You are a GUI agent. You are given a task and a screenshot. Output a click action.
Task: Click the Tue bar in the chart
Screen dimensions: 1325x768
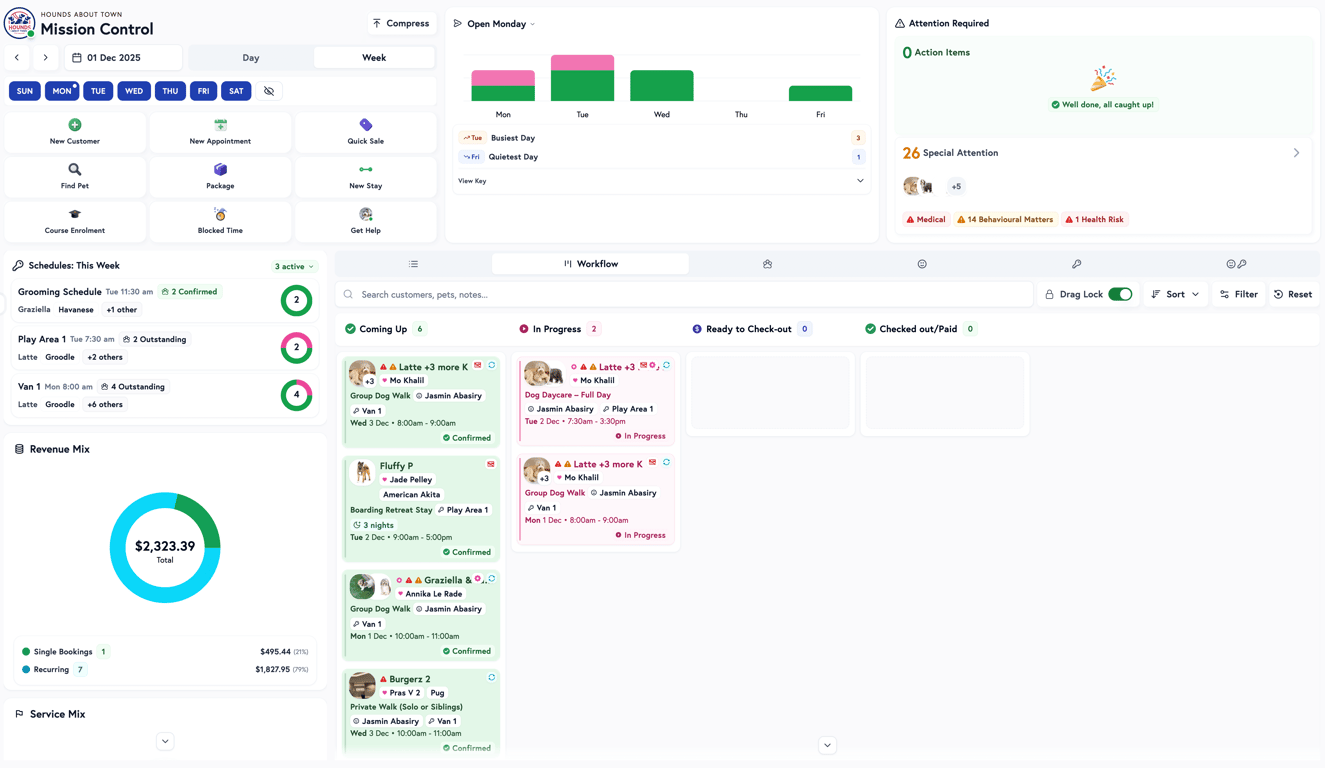(582, 78)
